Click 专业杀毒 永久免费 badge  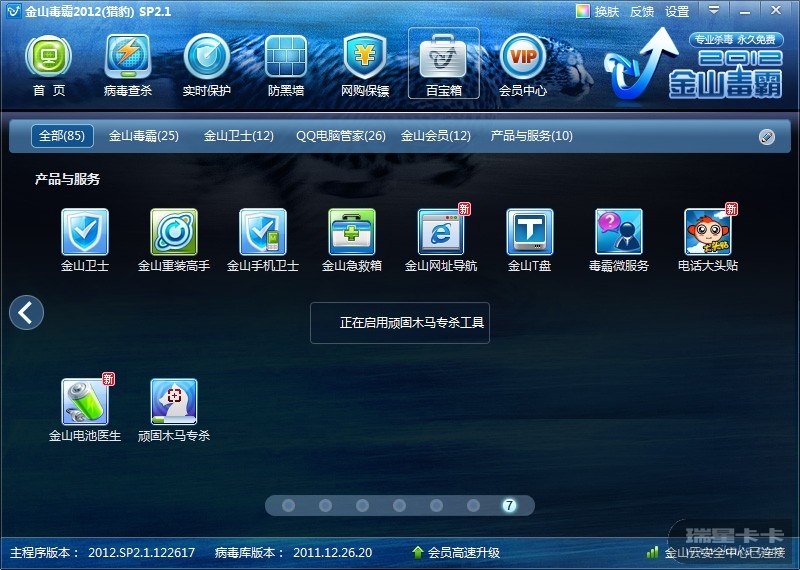pos(735,40)
